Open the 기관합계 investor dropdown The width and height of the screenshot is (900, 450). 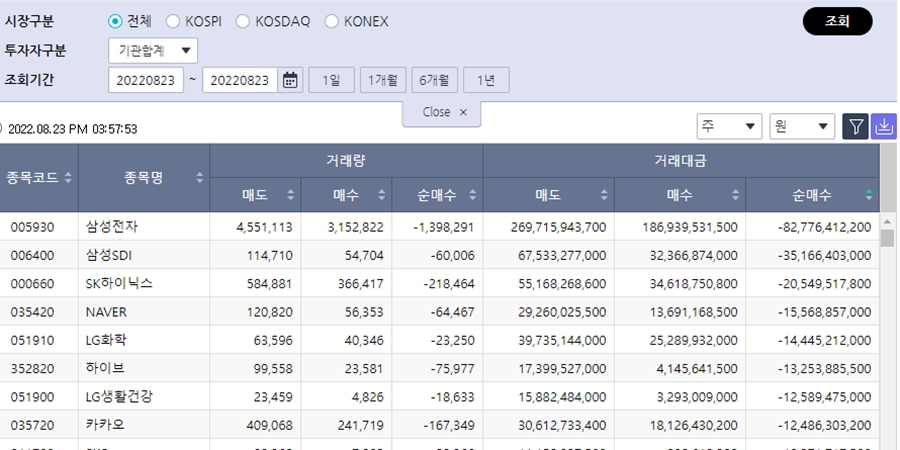[x=153, y=50]
